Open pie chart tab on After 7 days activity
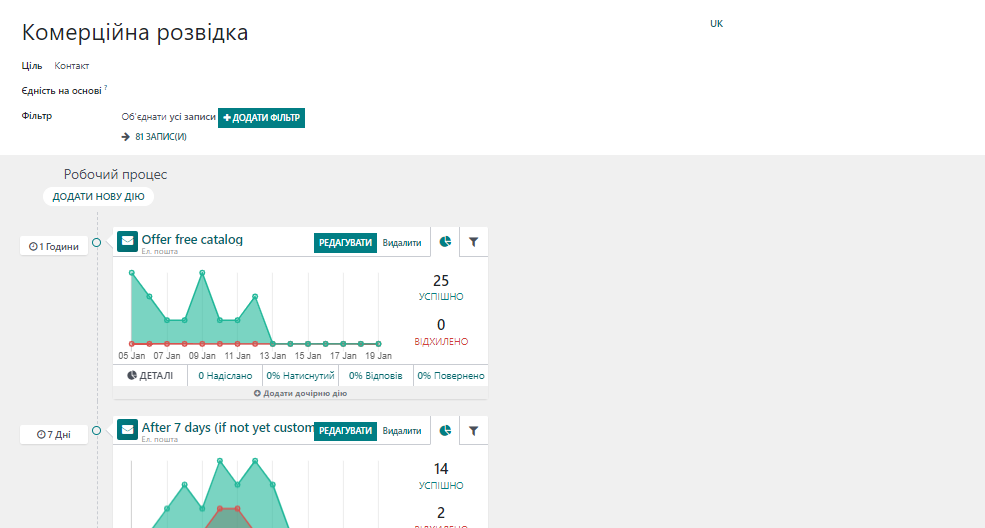The image size is (985, 528). point(445,431)
